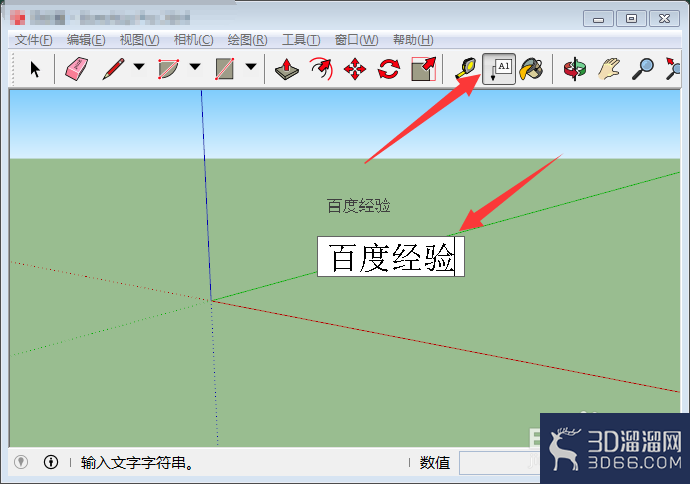690x484 pixels.
Task: Click the 输入文字字符串 status text
Action: pos(137,463)
